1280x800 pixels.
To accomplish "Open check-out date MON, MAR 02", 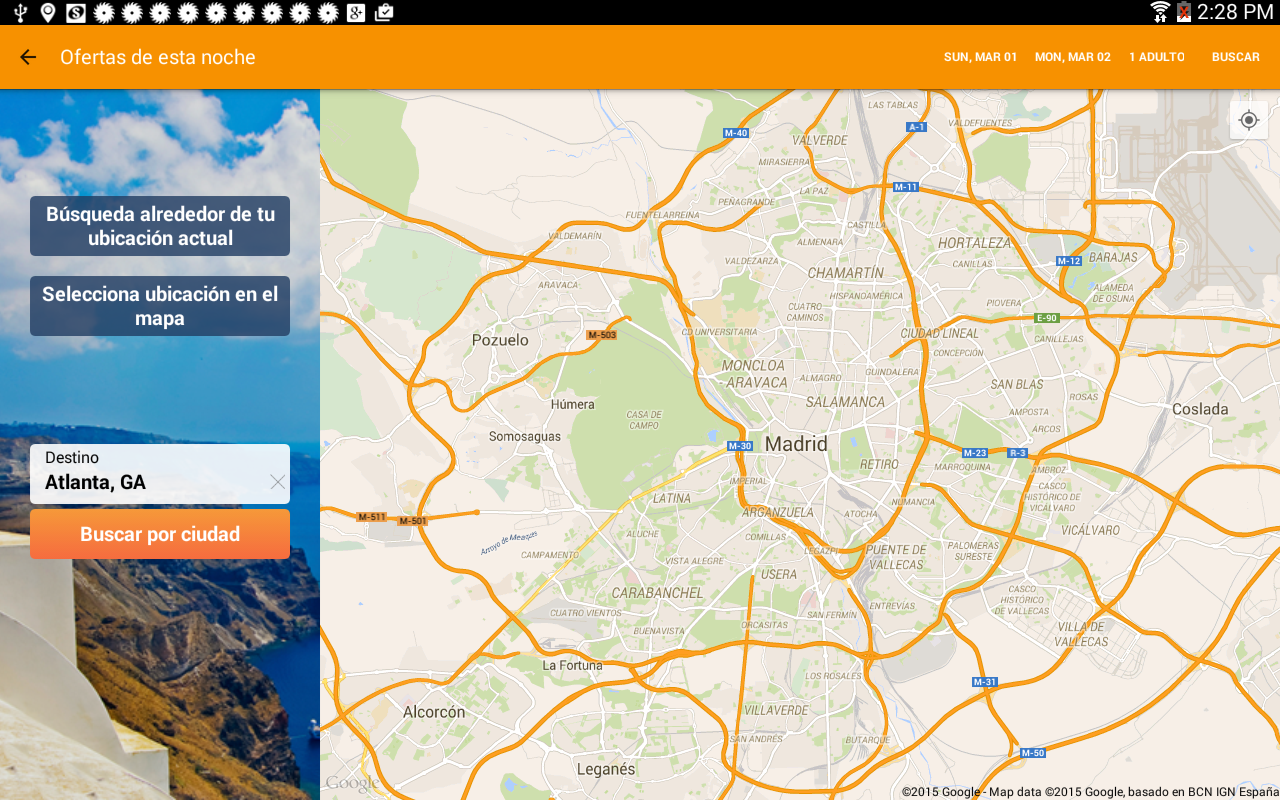I will (x=1073, y=57).
